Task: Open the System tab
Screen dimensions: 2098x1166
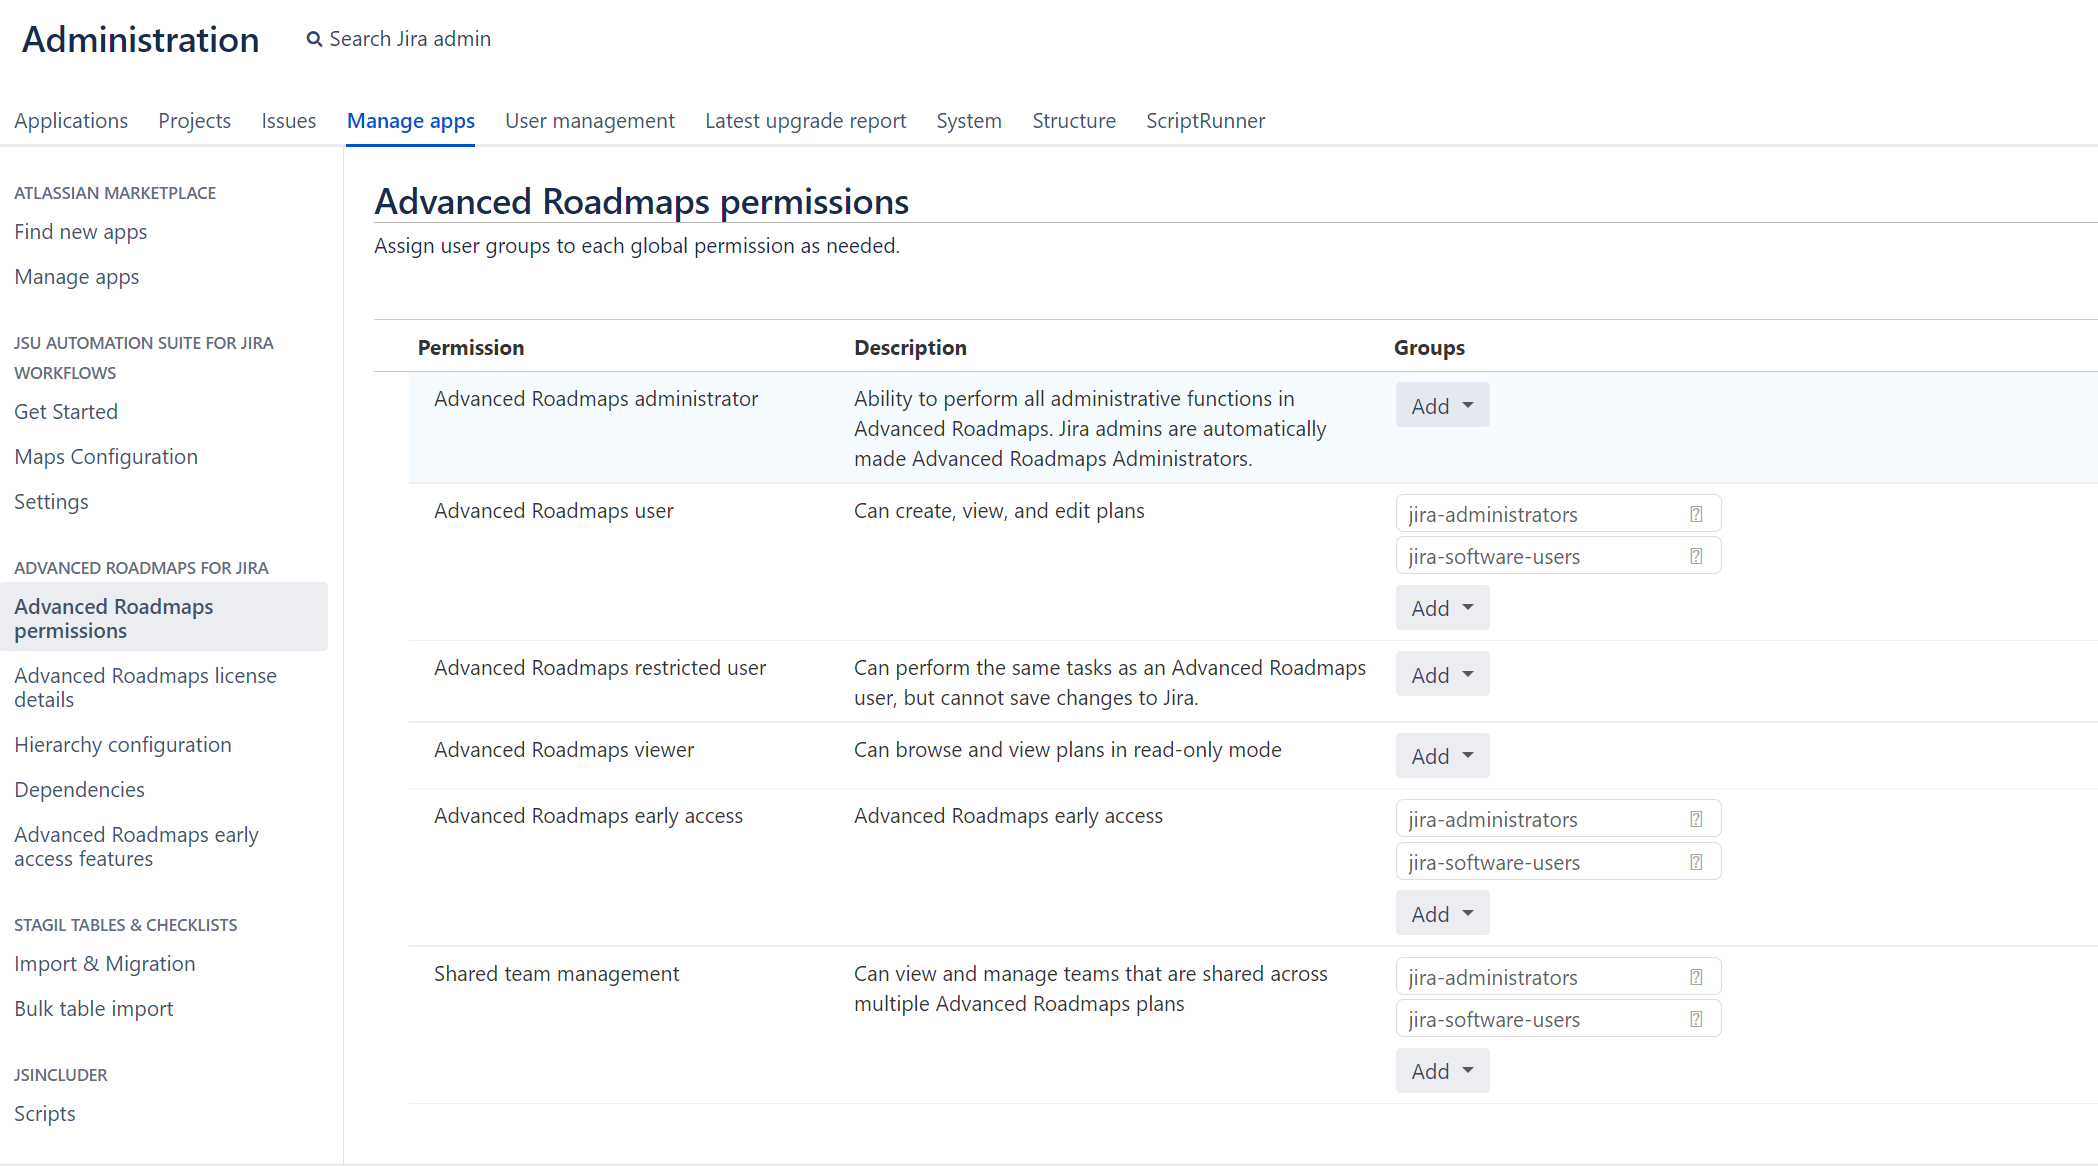Action: click(968, 120)
